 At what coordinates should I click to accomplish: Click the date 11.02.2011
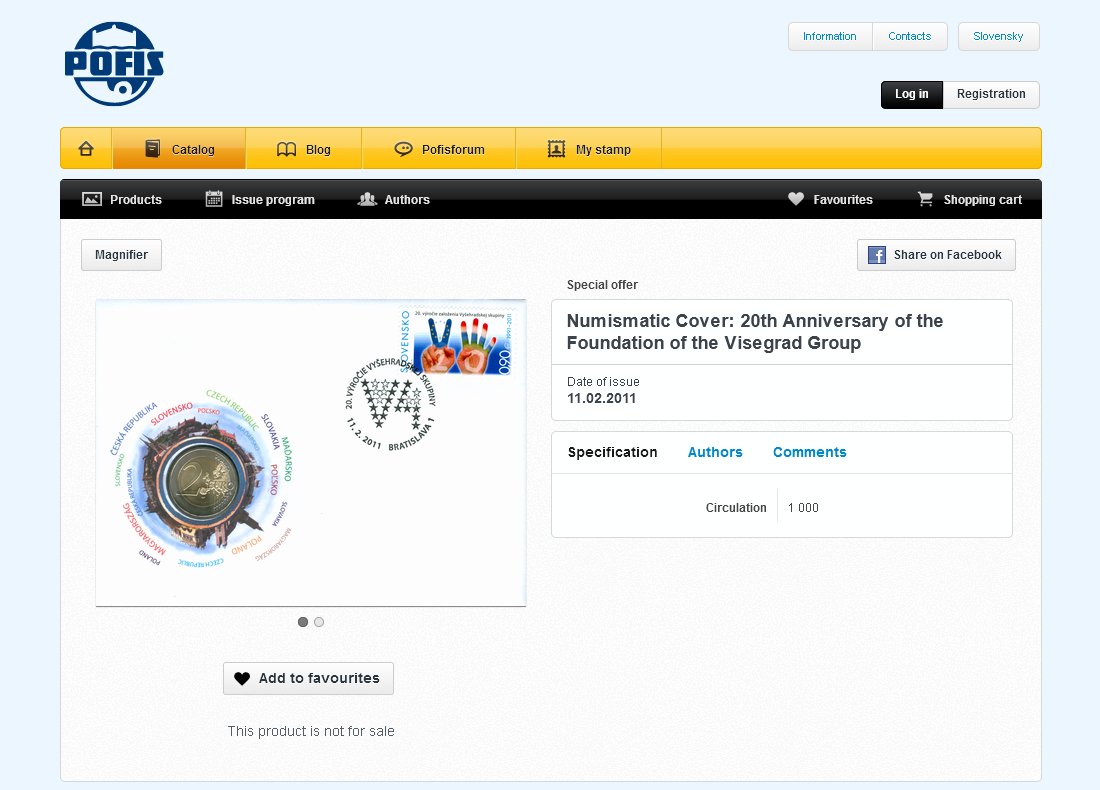tap(601, 399)
